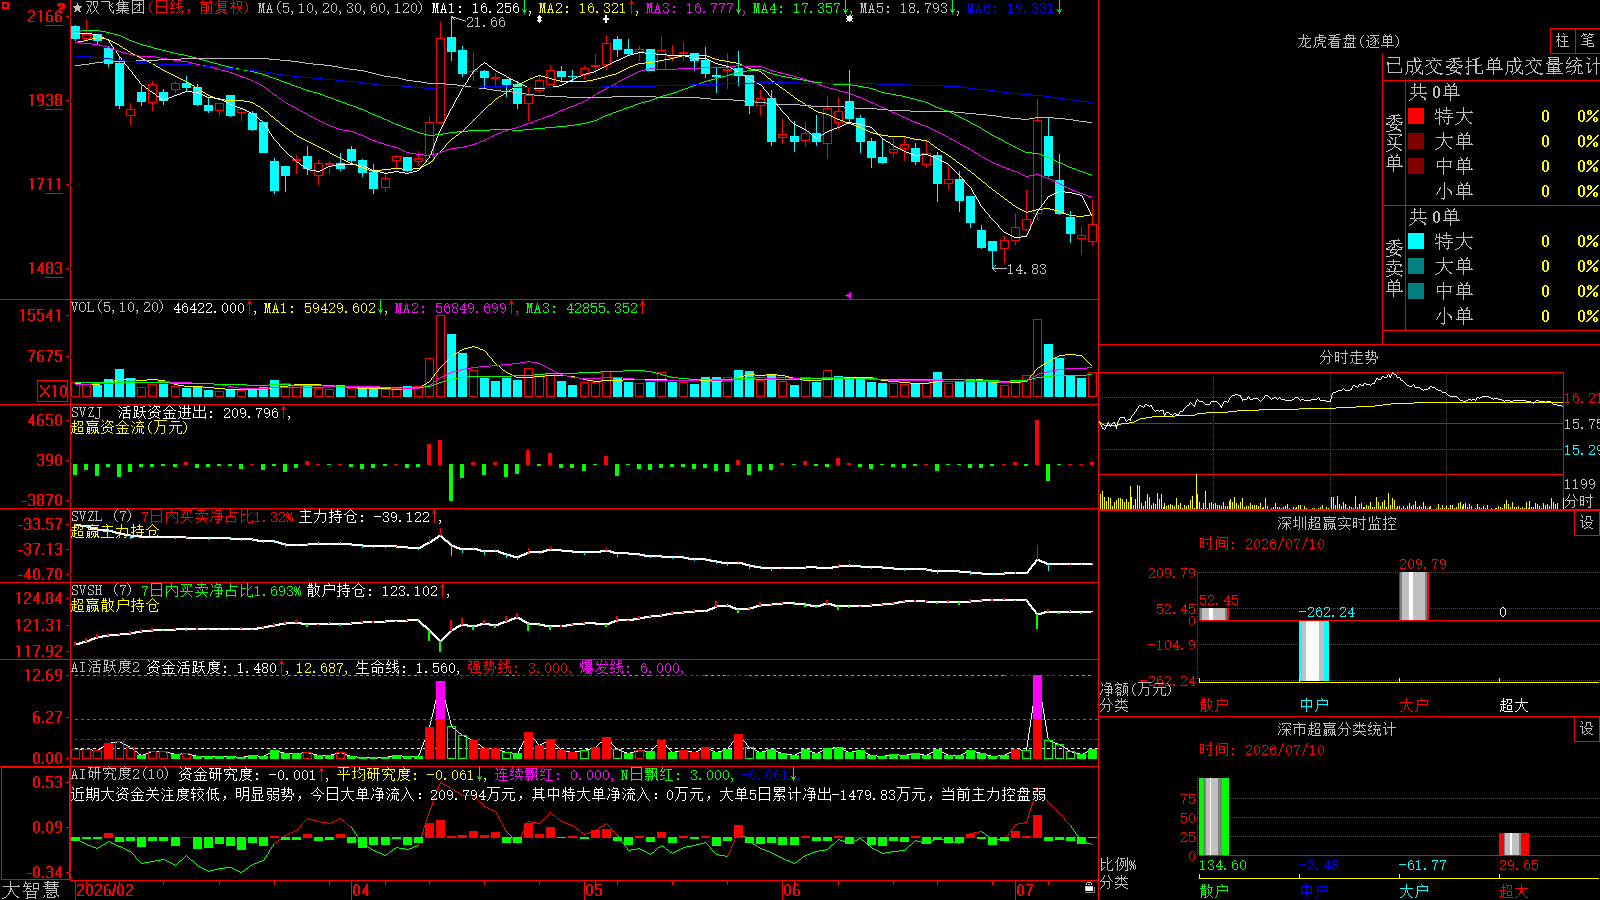
Task: Click the 14.83 low price label
Action: pyautogui.click(x=1027, y=269)
